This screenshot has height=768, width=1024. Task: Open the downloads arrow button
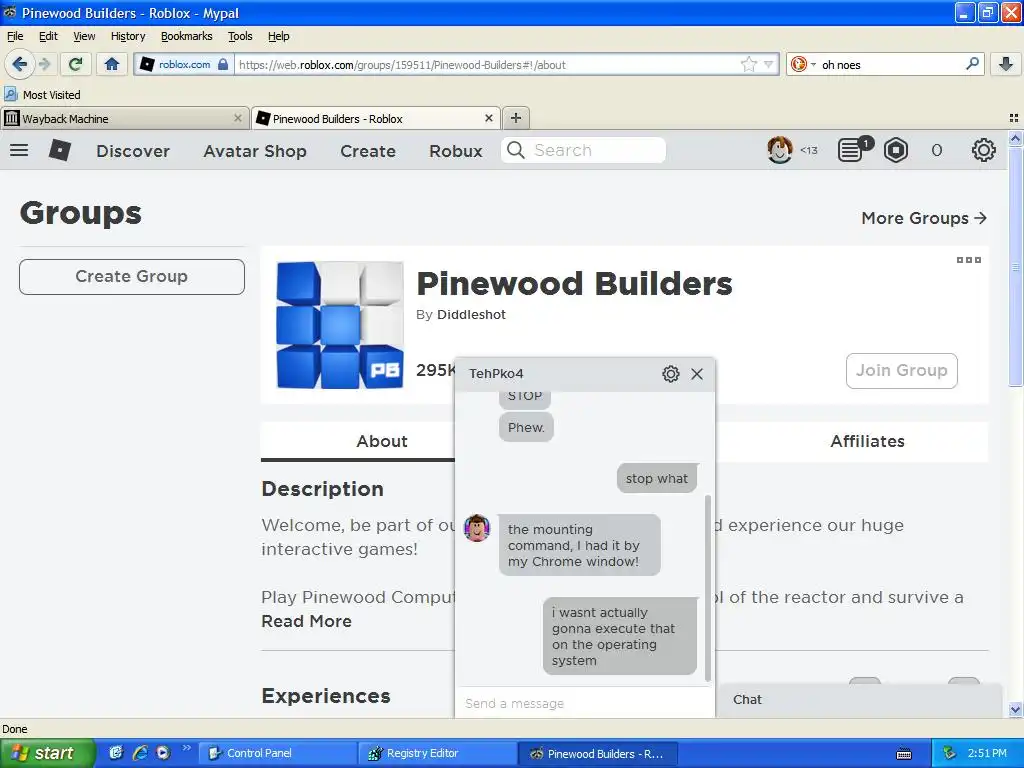point(1006,64)
